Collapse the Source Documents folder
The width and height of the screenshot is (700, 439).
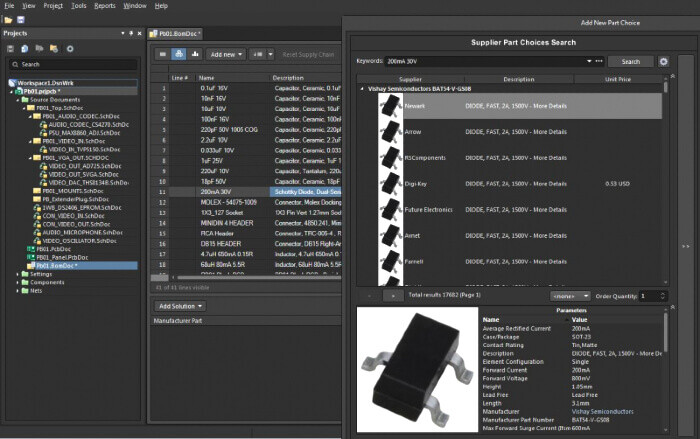tap(18, 100)
